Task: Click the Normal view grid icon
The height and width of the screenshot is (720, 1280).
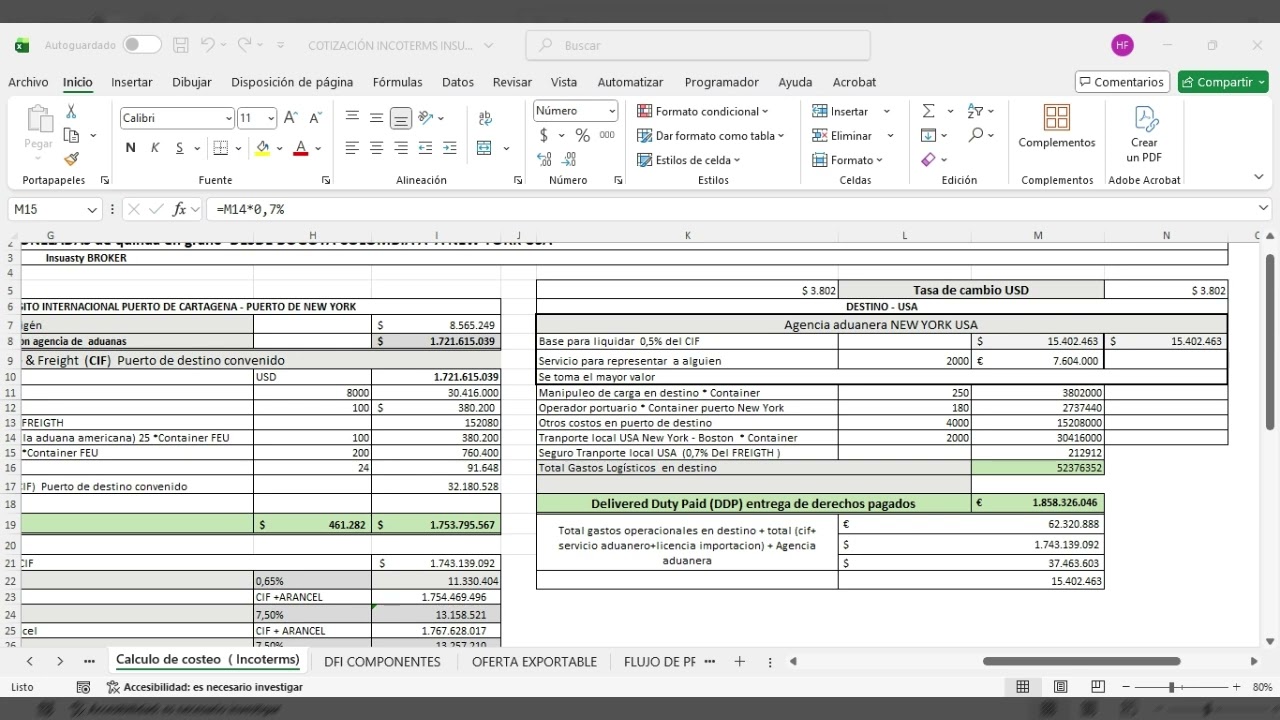Action: point(1023,687)
